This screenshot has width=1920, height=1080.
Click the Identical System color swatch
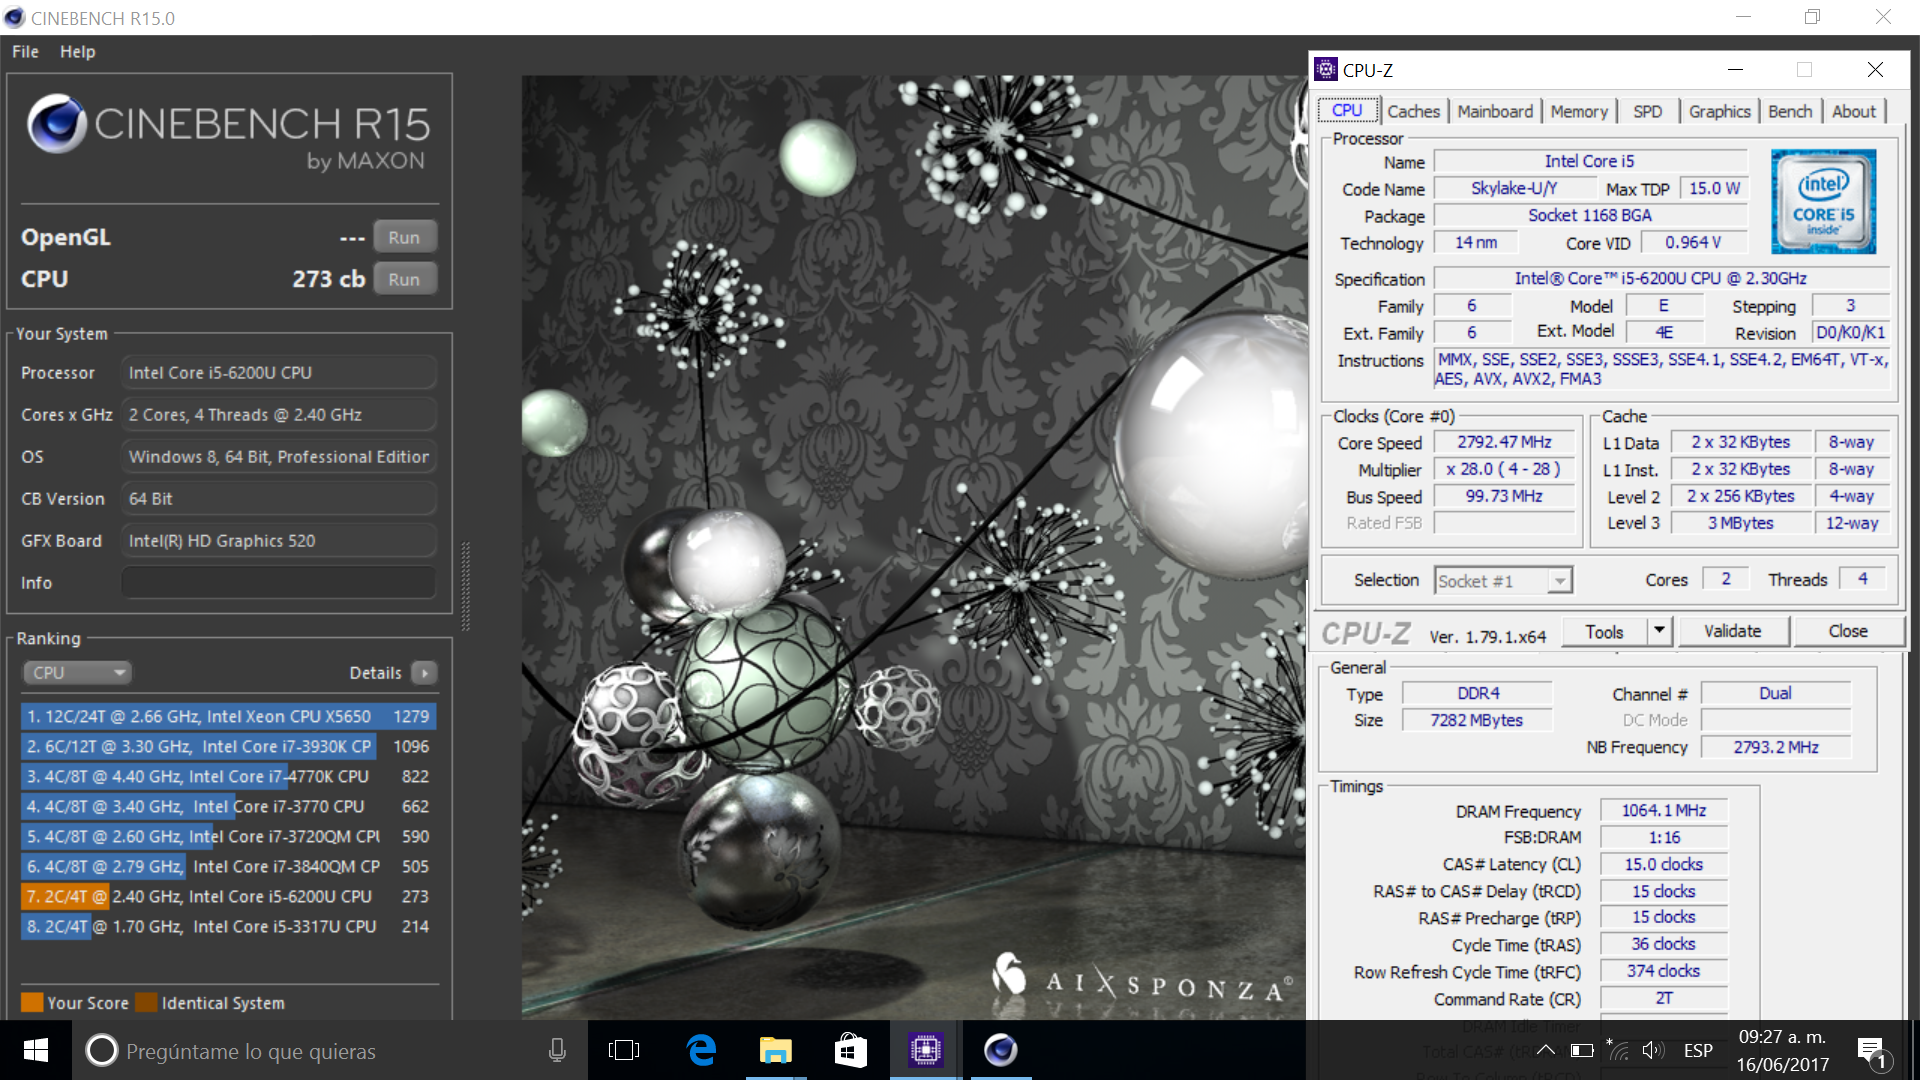point(146,1002)
